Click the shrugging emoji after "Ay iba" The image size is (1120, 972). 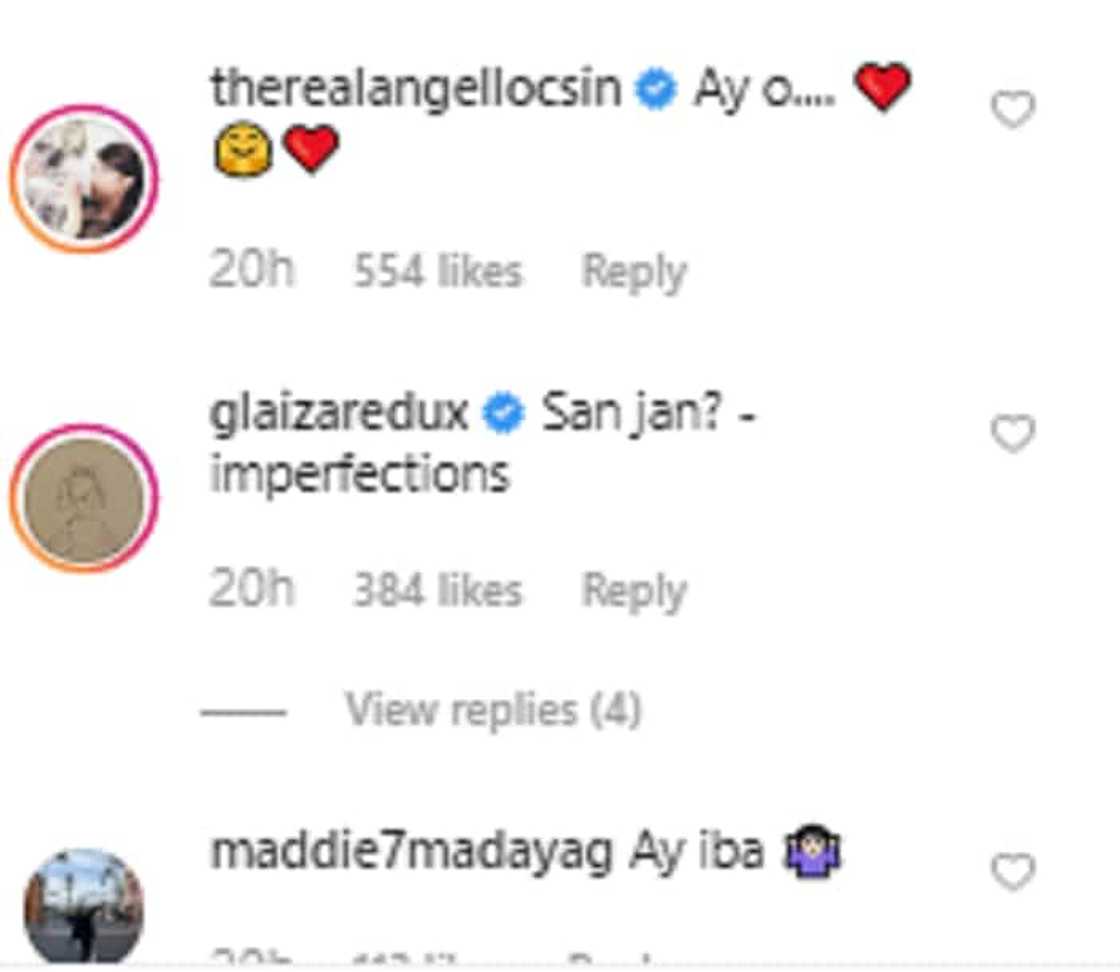(814, 853)
